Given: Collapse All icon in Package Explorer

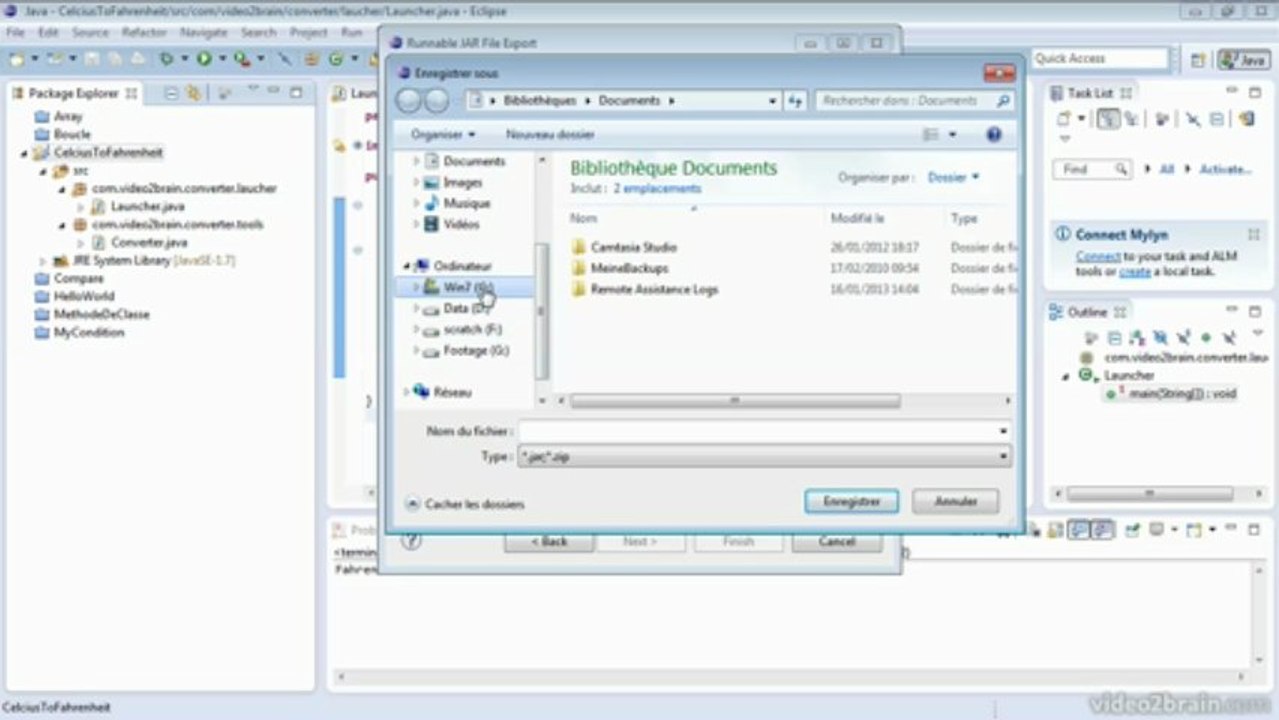Looking at the screenshot, I should (171, 93).
